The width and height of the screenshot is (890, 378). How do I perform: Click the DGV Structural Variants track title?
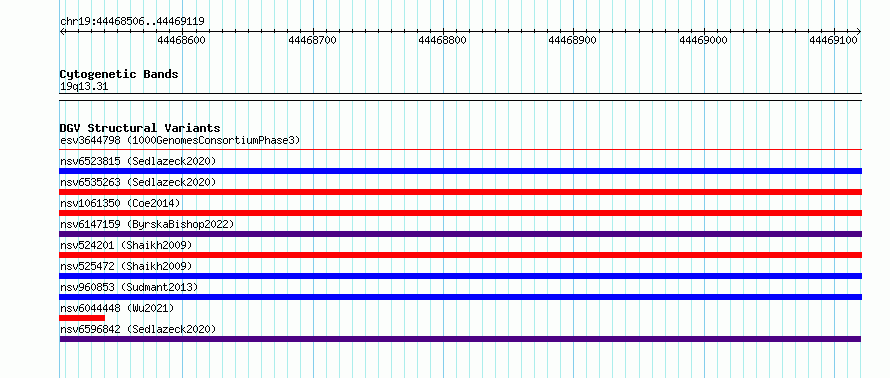[x=140, y=128]
